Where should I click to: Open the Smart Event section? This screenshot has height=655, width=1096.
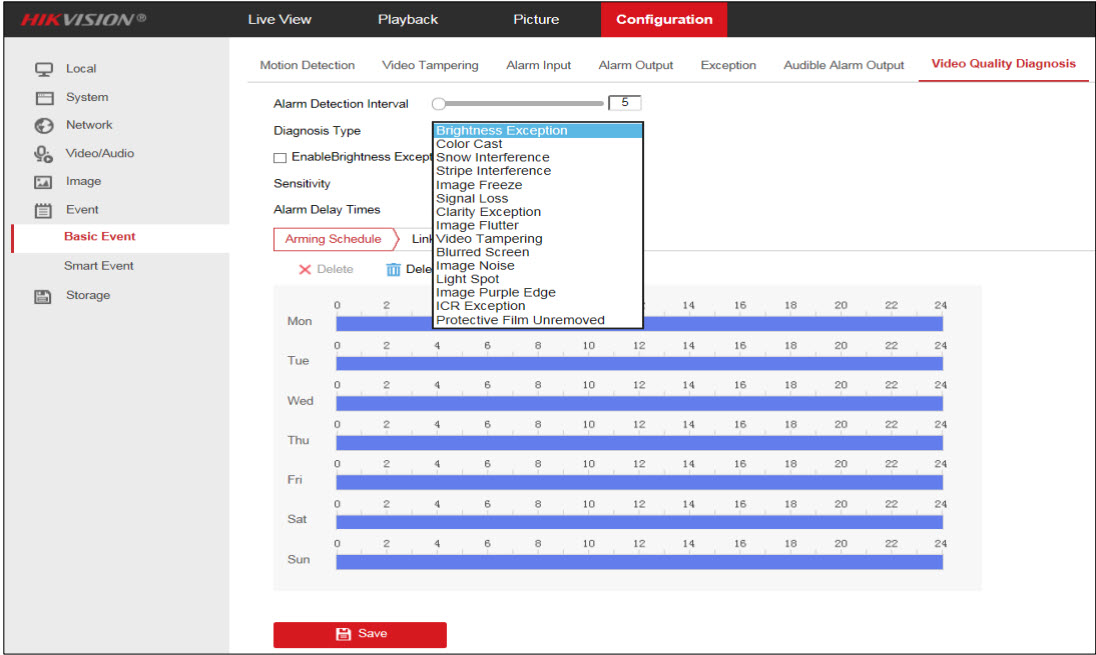(x=99, y=266)
